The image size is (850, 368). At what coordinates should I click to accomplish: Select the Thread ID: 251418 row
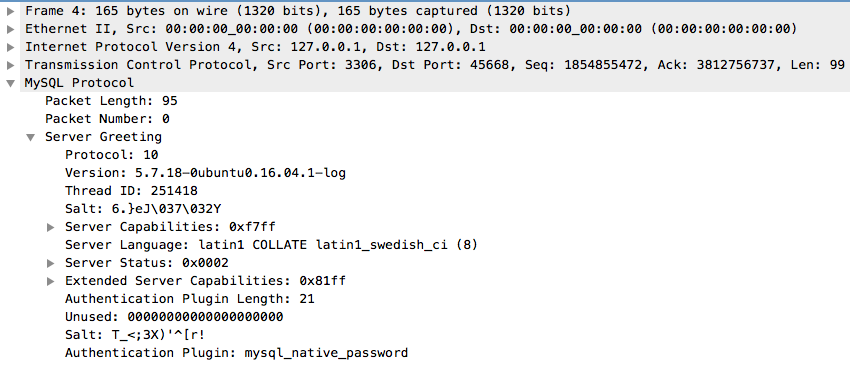(x=131, y=191)
